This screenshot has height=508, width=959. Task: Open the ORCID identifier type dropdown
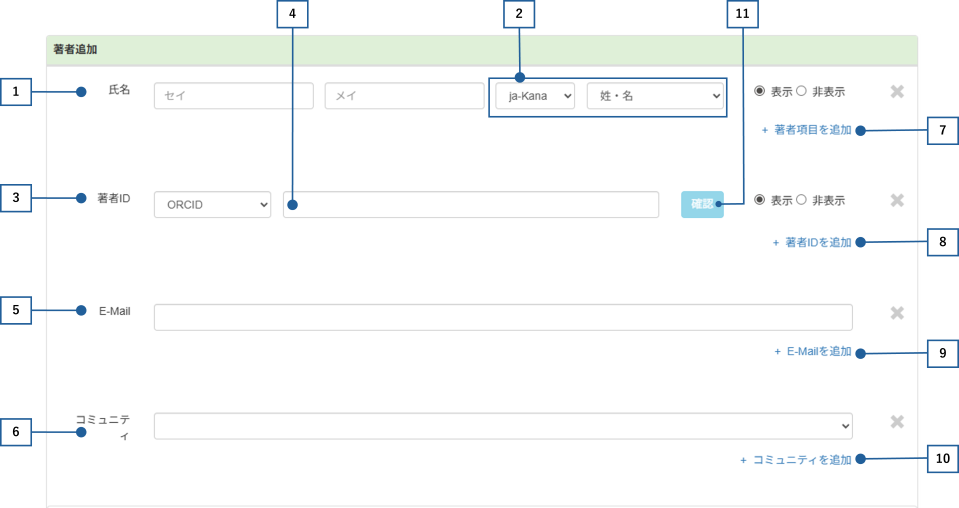coord(212,204)
